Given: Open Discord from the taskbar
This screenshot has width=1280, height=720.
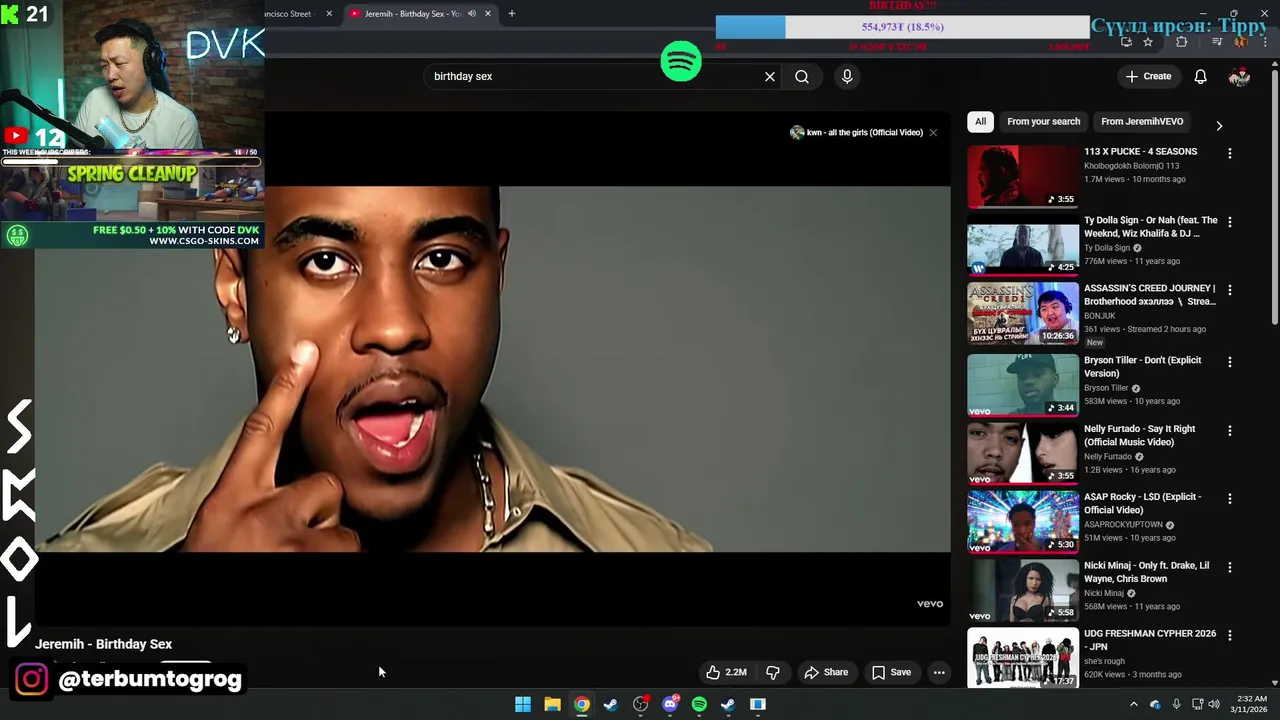Looking at the screenshot, I should pyautogui.click(x=670, y=704).
